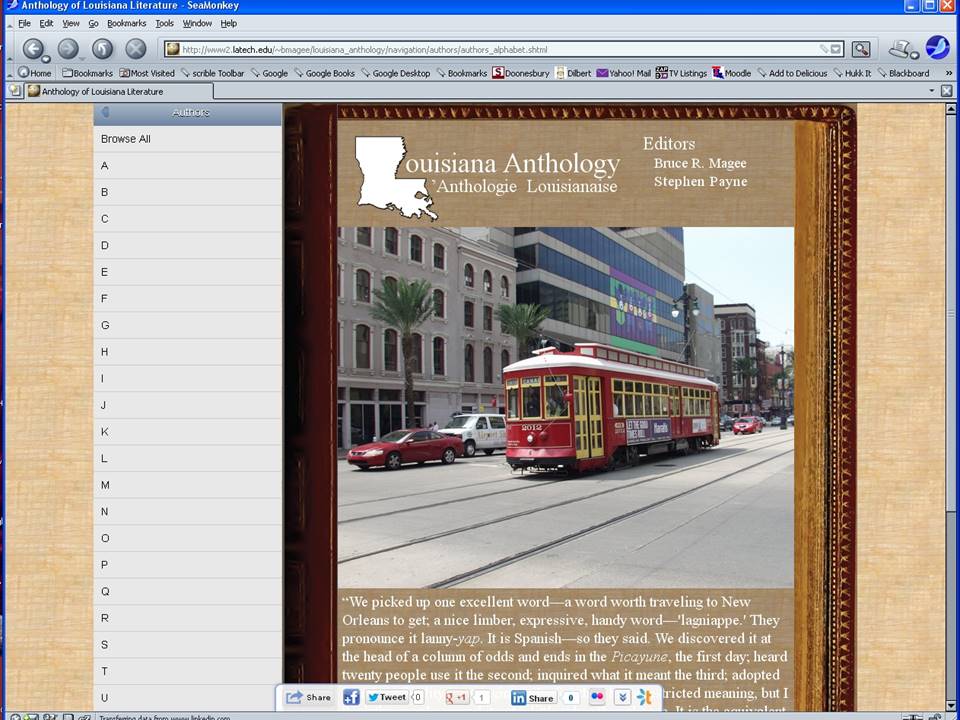Open the Bookmarks menu
This screenshot has height=720, width=960.
pyautogui.click(x=126, y=23)
